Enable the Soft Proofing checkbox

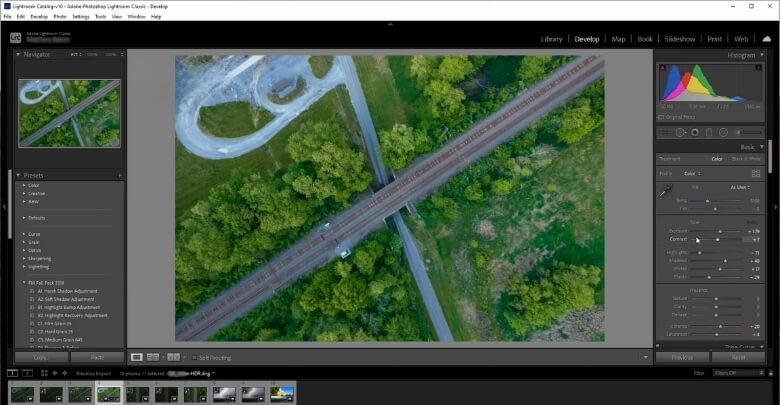click(195, 358)
